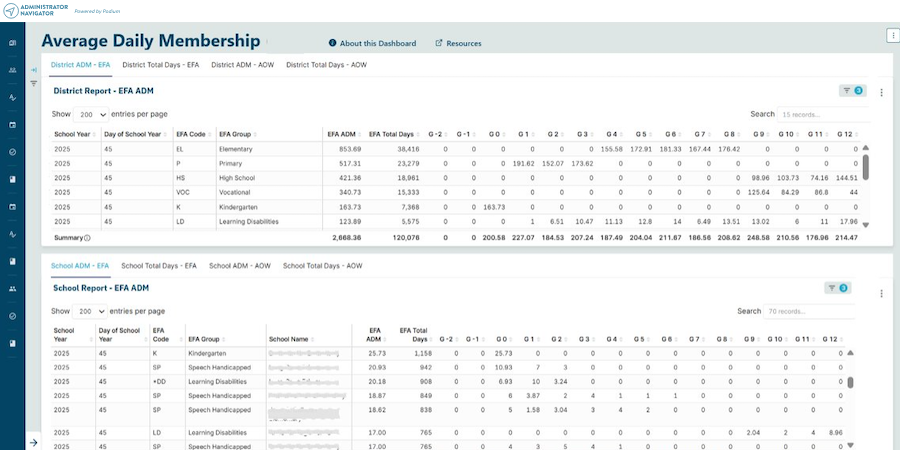Click District table scrollbar up arrow
The image size is (900, 450).
click(866, 148)
